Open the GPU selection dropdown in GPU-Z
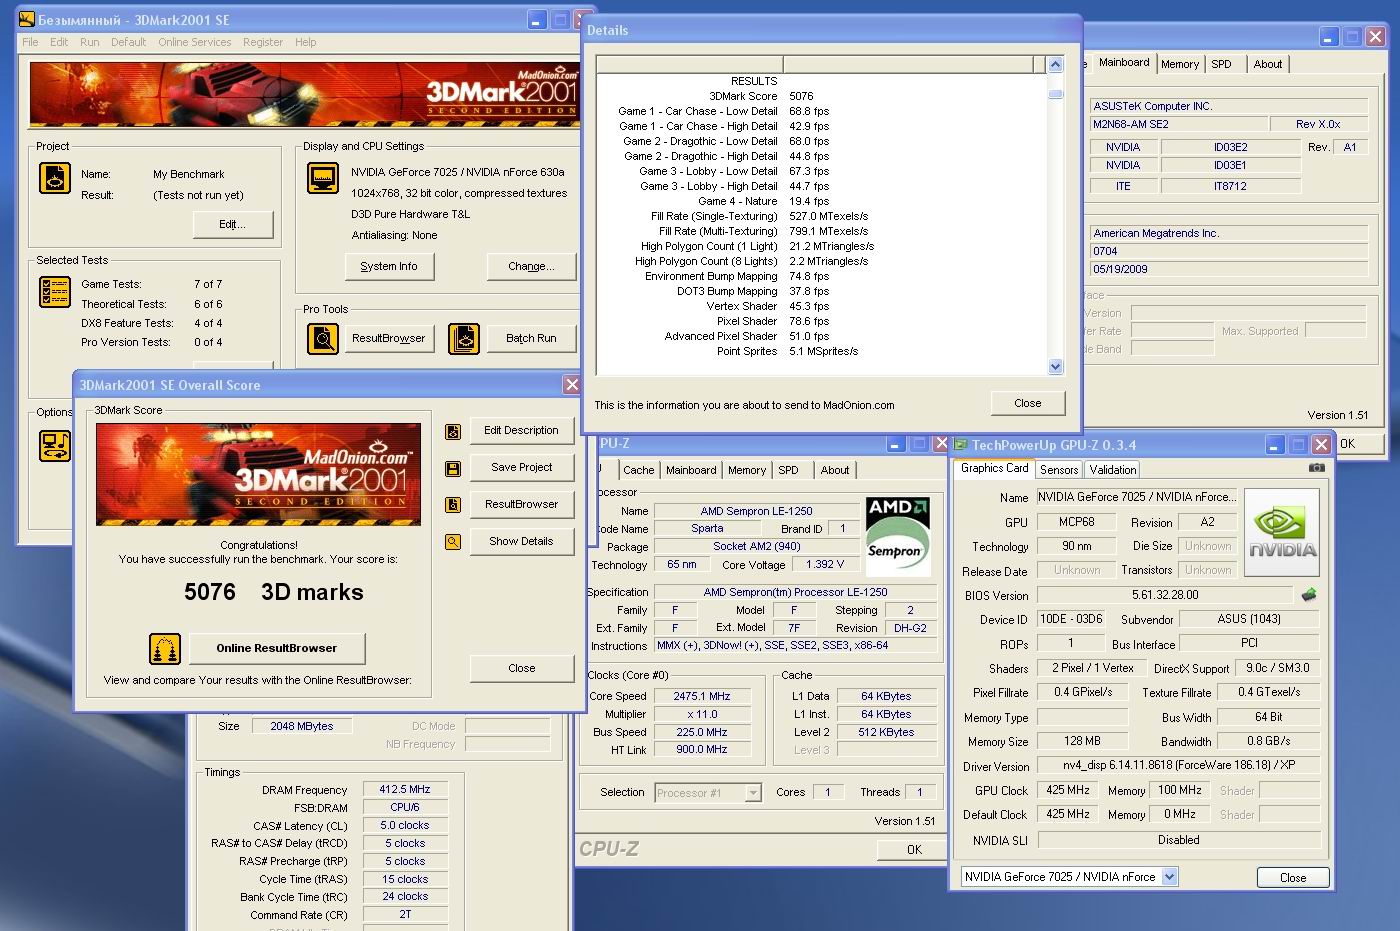This screenshot has width=1400, height=931. [x=1169, y=877]
